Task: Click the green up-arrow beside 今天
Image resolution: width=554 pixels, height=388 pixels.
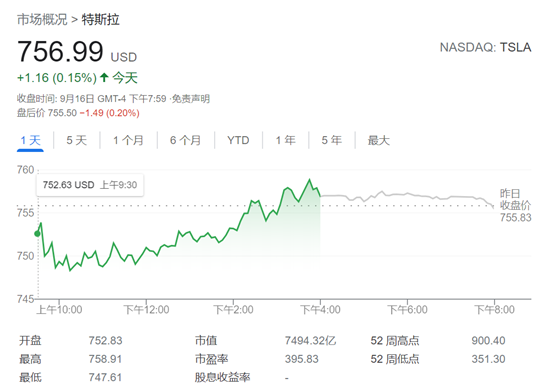Action: pyautogui.click(x=104, y=77)
